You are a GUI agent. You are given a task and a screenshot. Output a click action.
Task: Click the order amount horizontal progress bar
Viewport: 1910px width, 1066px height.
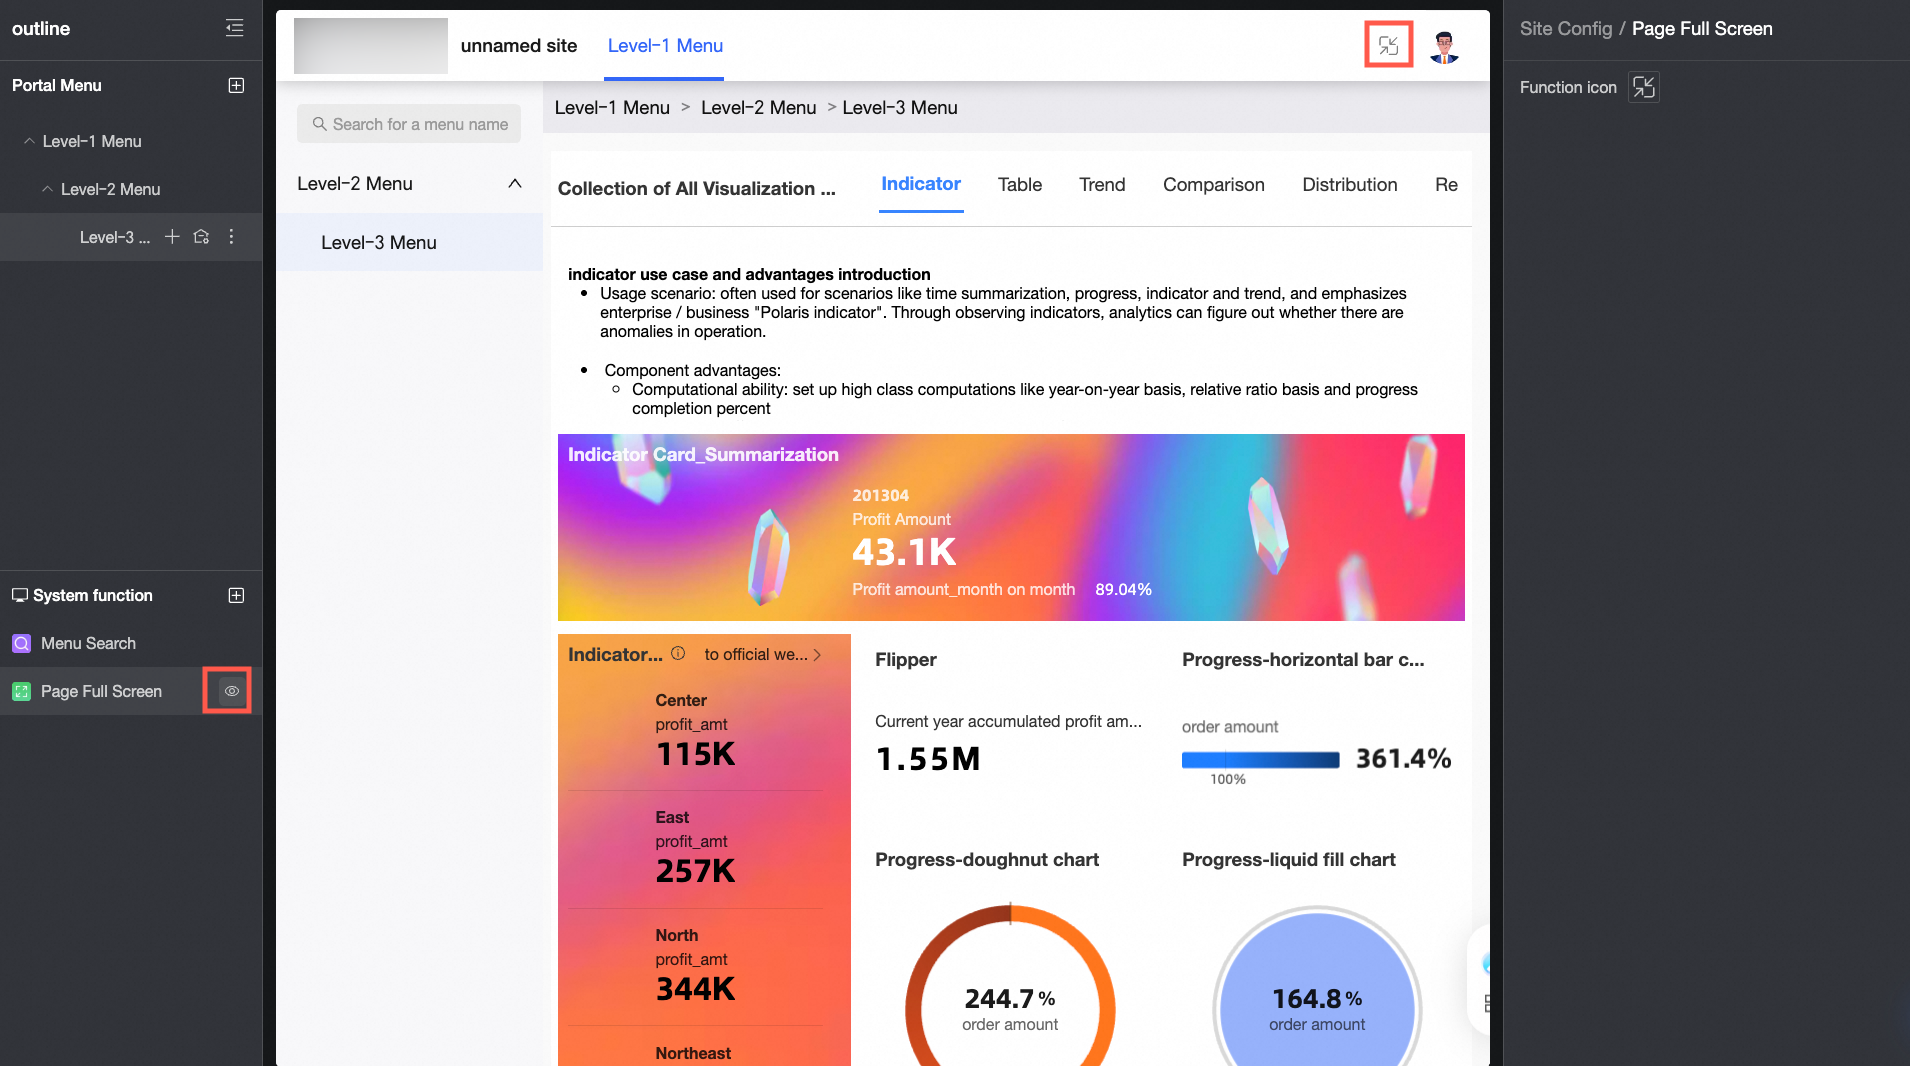pos(1260,760)
